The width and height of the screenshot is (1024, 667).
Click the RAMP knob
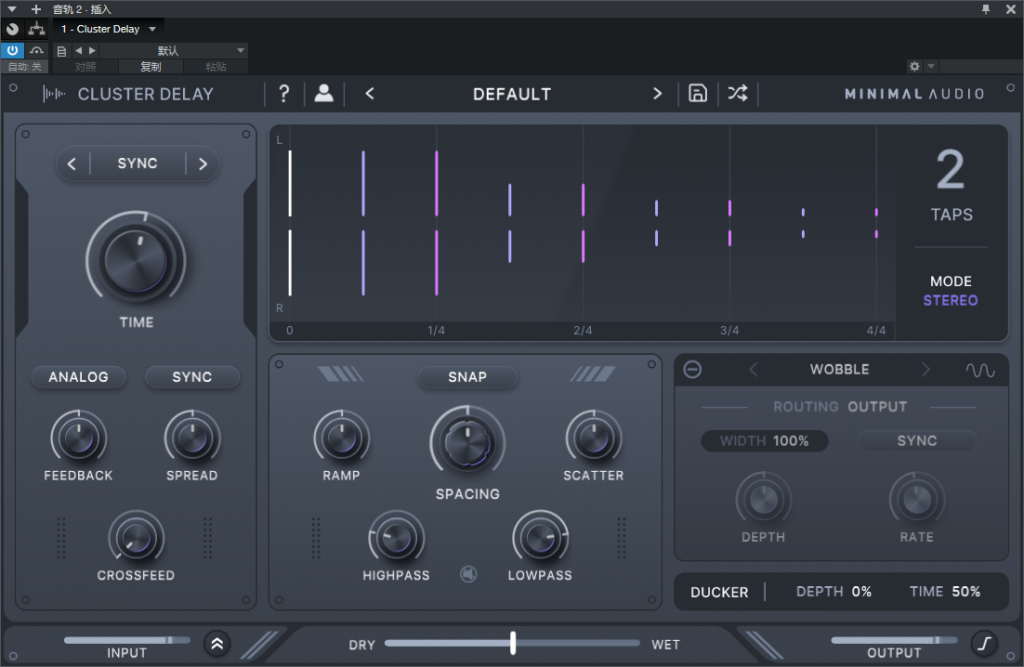342,437
